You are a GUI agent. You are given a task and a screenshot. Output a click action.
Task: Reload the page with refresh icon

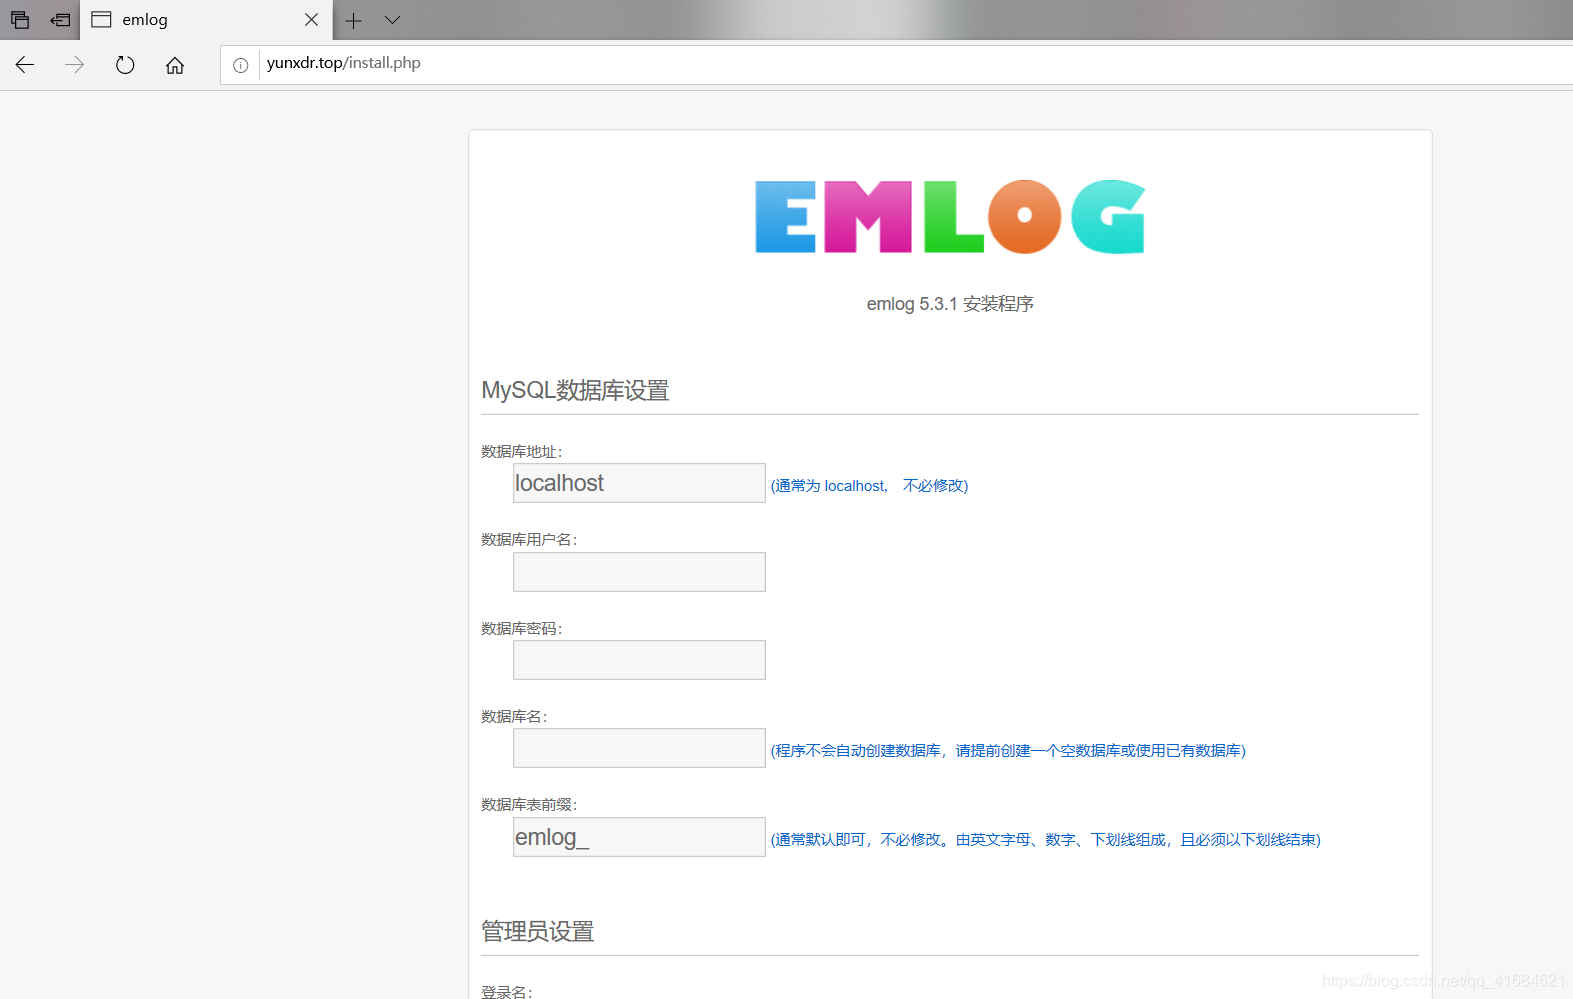125,65
